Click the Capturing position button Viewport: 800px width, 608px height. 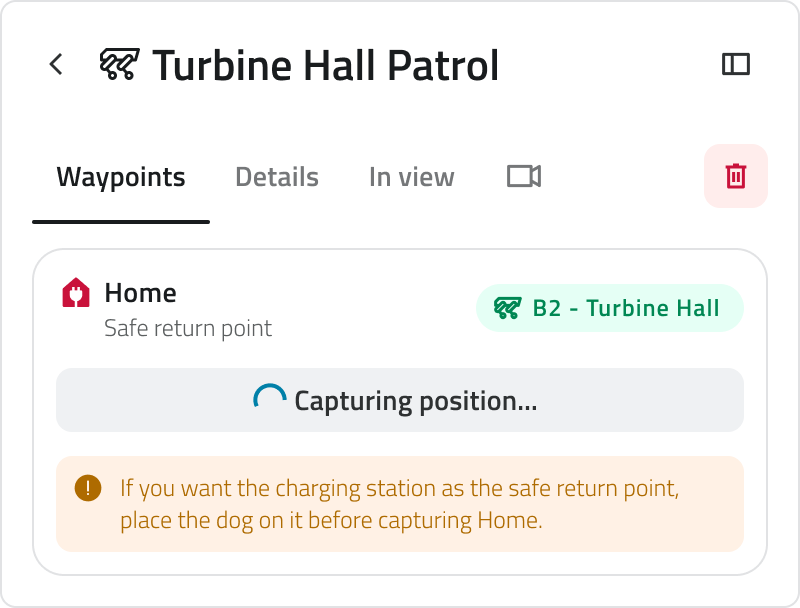(x=400, y=400)
